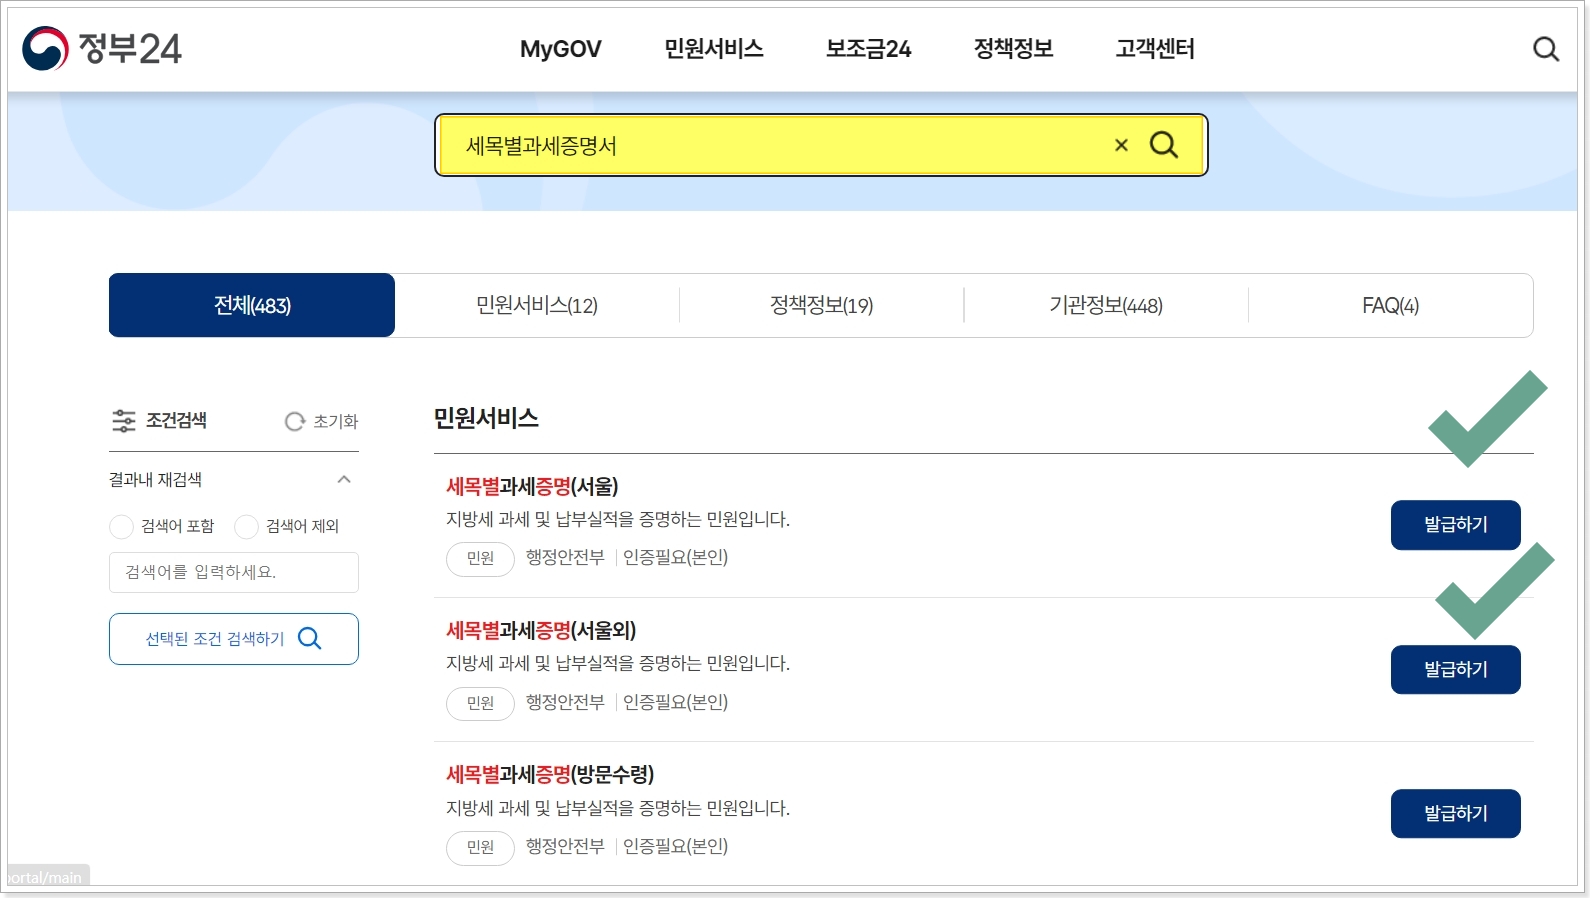Clear the search box with the X icon
This screenshot has height=898, width=1590.
pos(1121,145)
